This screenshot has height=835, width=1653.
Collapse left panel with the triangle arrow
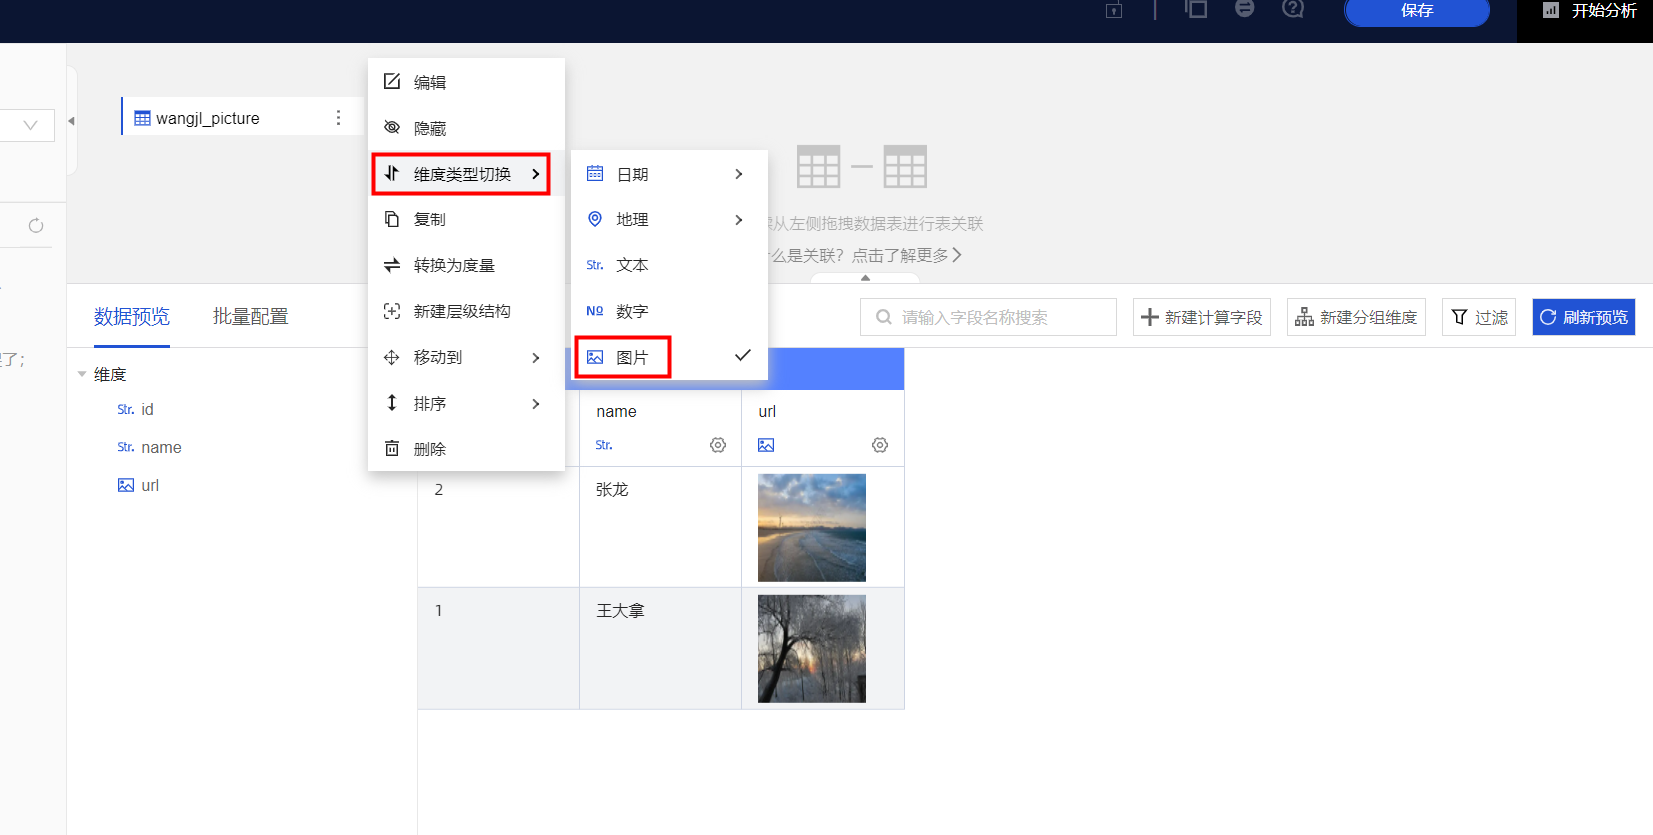(x=71, y=121)
